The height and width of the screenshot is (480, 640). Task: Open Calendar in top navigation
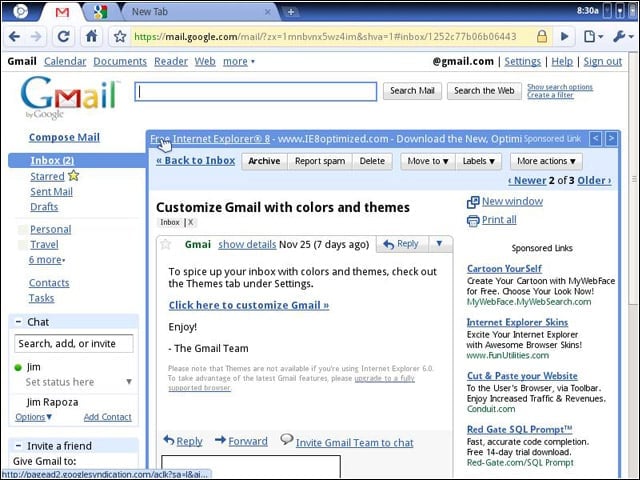pyautogui.click(x=65, y=61)
